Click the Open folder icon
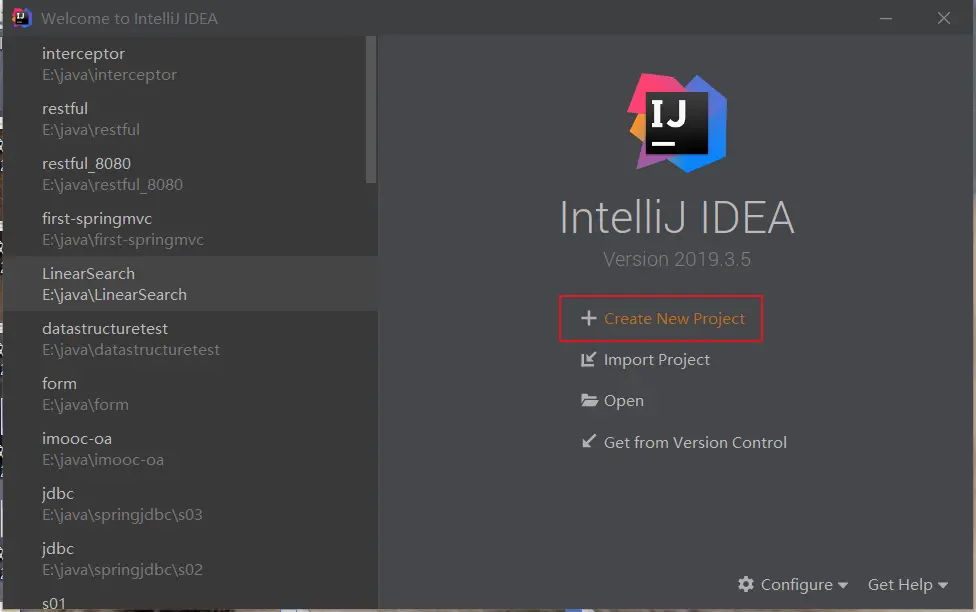The image size is (976, 612). point(589,401)
